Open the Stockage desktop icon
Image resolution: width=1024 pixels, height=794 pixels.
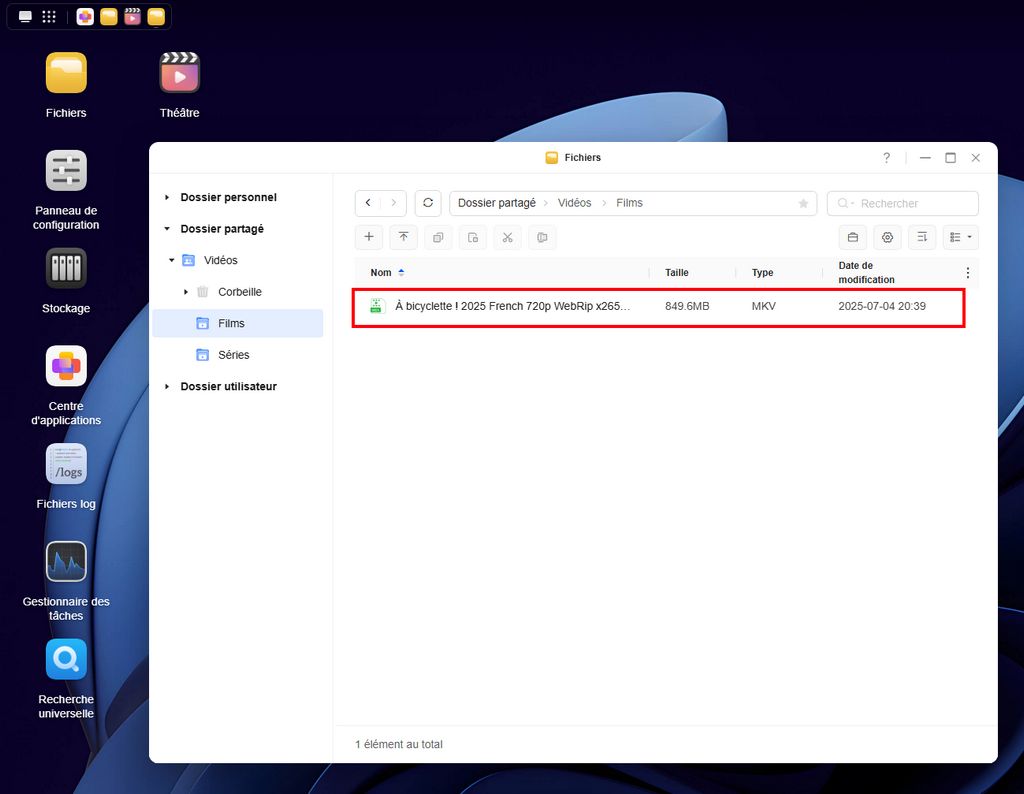[x=66, y=269]
